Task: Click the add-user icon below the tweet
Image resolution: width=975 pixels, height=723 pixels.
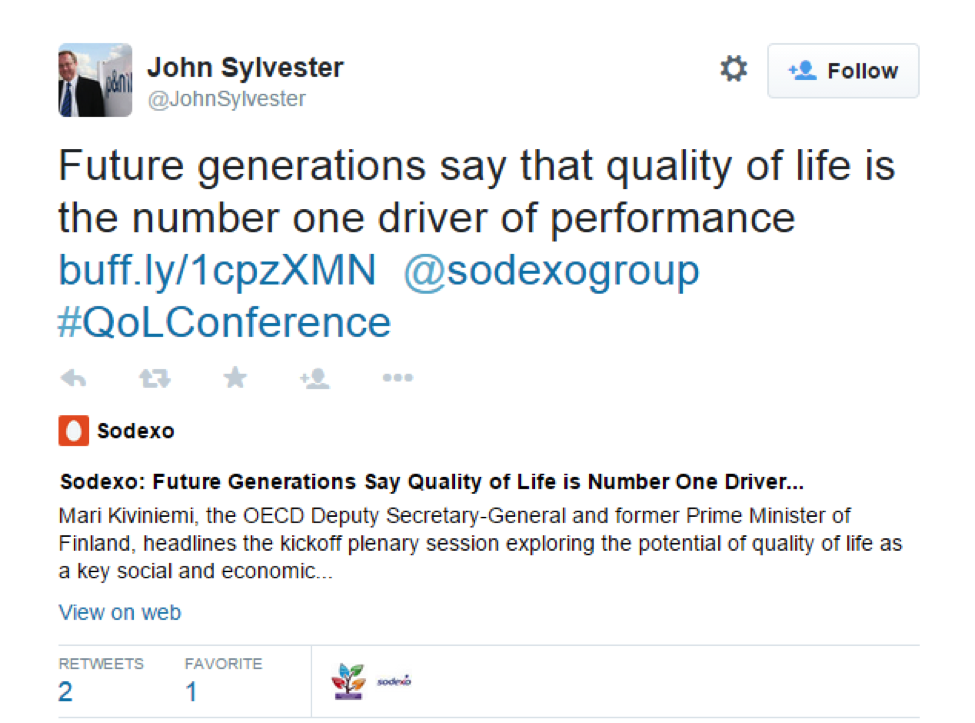Action: (315, 378)
